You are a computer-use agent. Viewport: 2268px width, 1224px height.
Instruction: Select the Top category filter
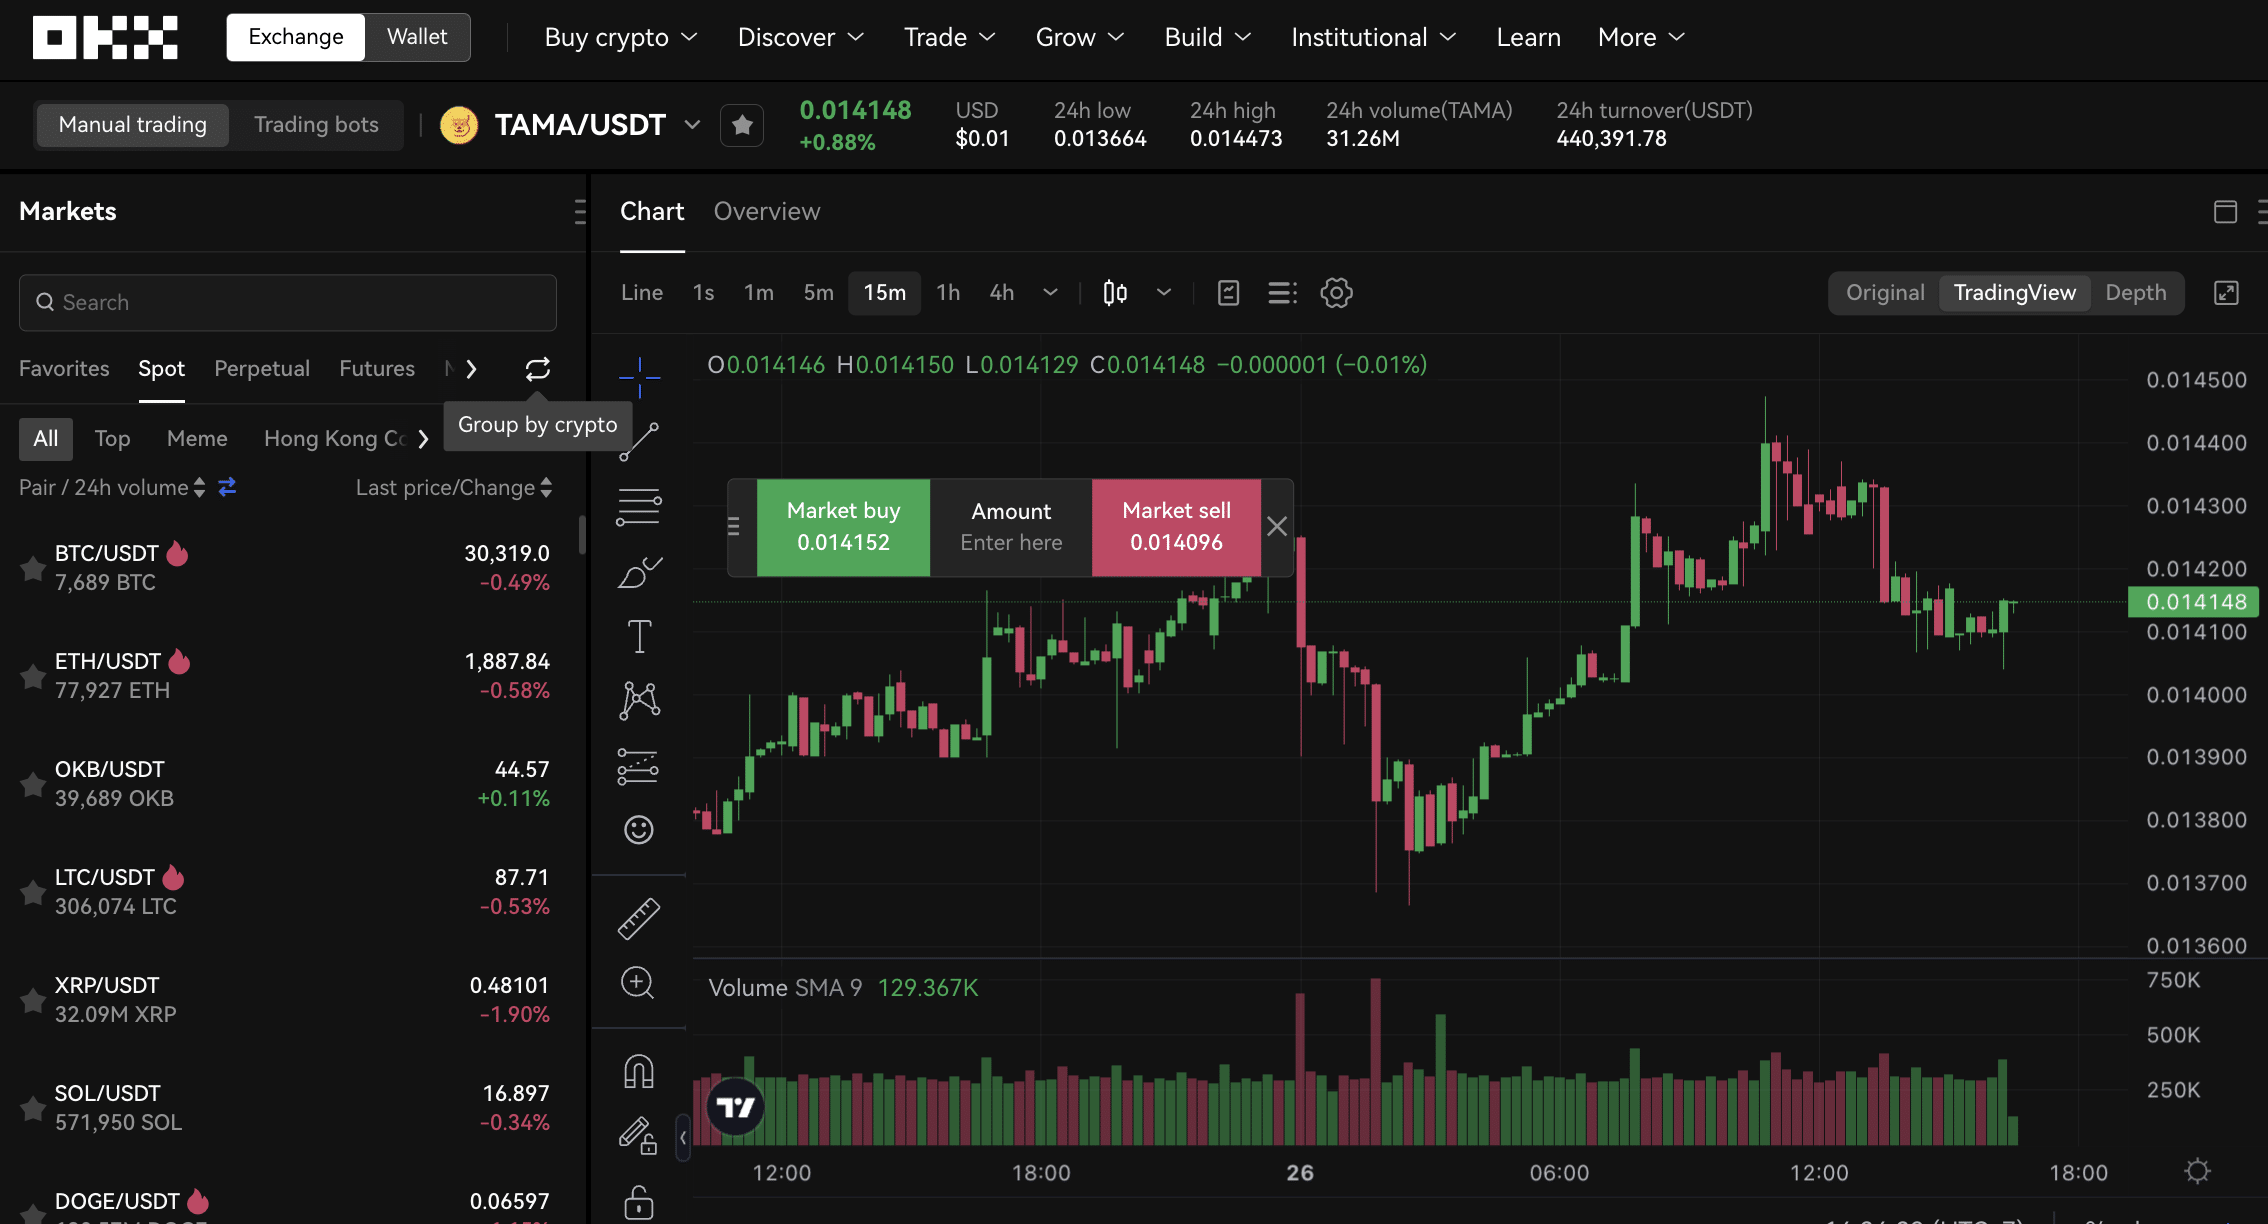(x=112, y=439)
